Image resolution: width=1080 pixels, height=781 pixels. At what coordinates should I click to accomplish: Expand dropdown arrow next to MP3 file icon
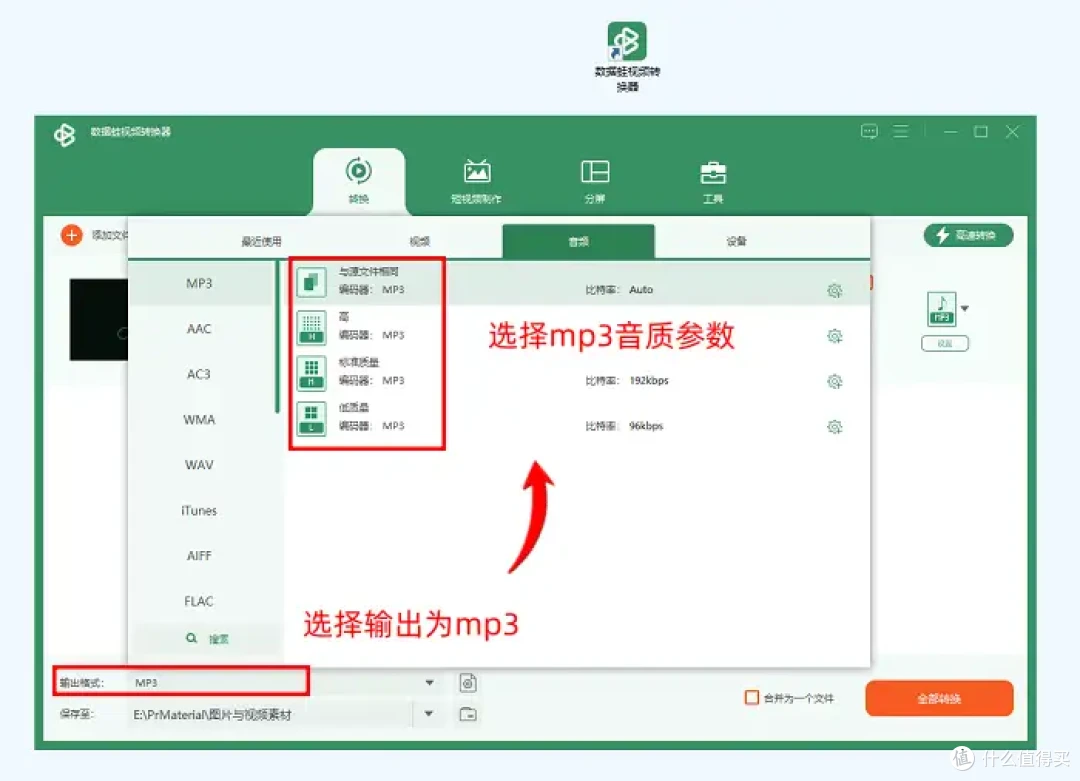tap(965, 309)
